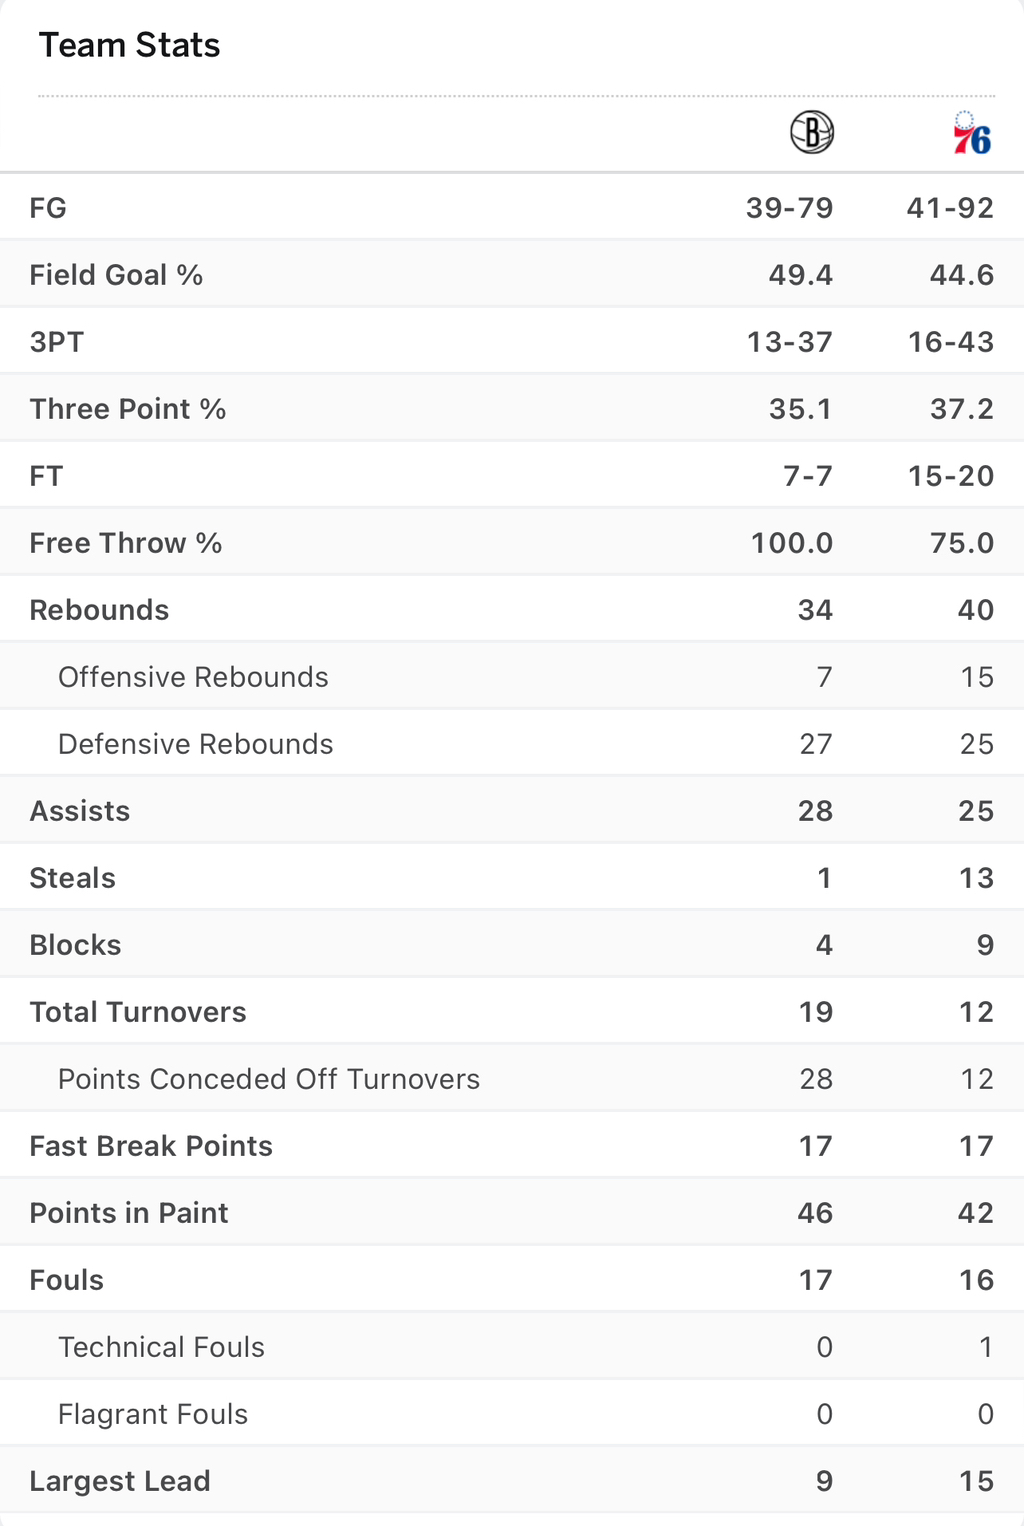
Task: Select the Offensive Rebounds sub-row
Action: [x=512, y=676]
